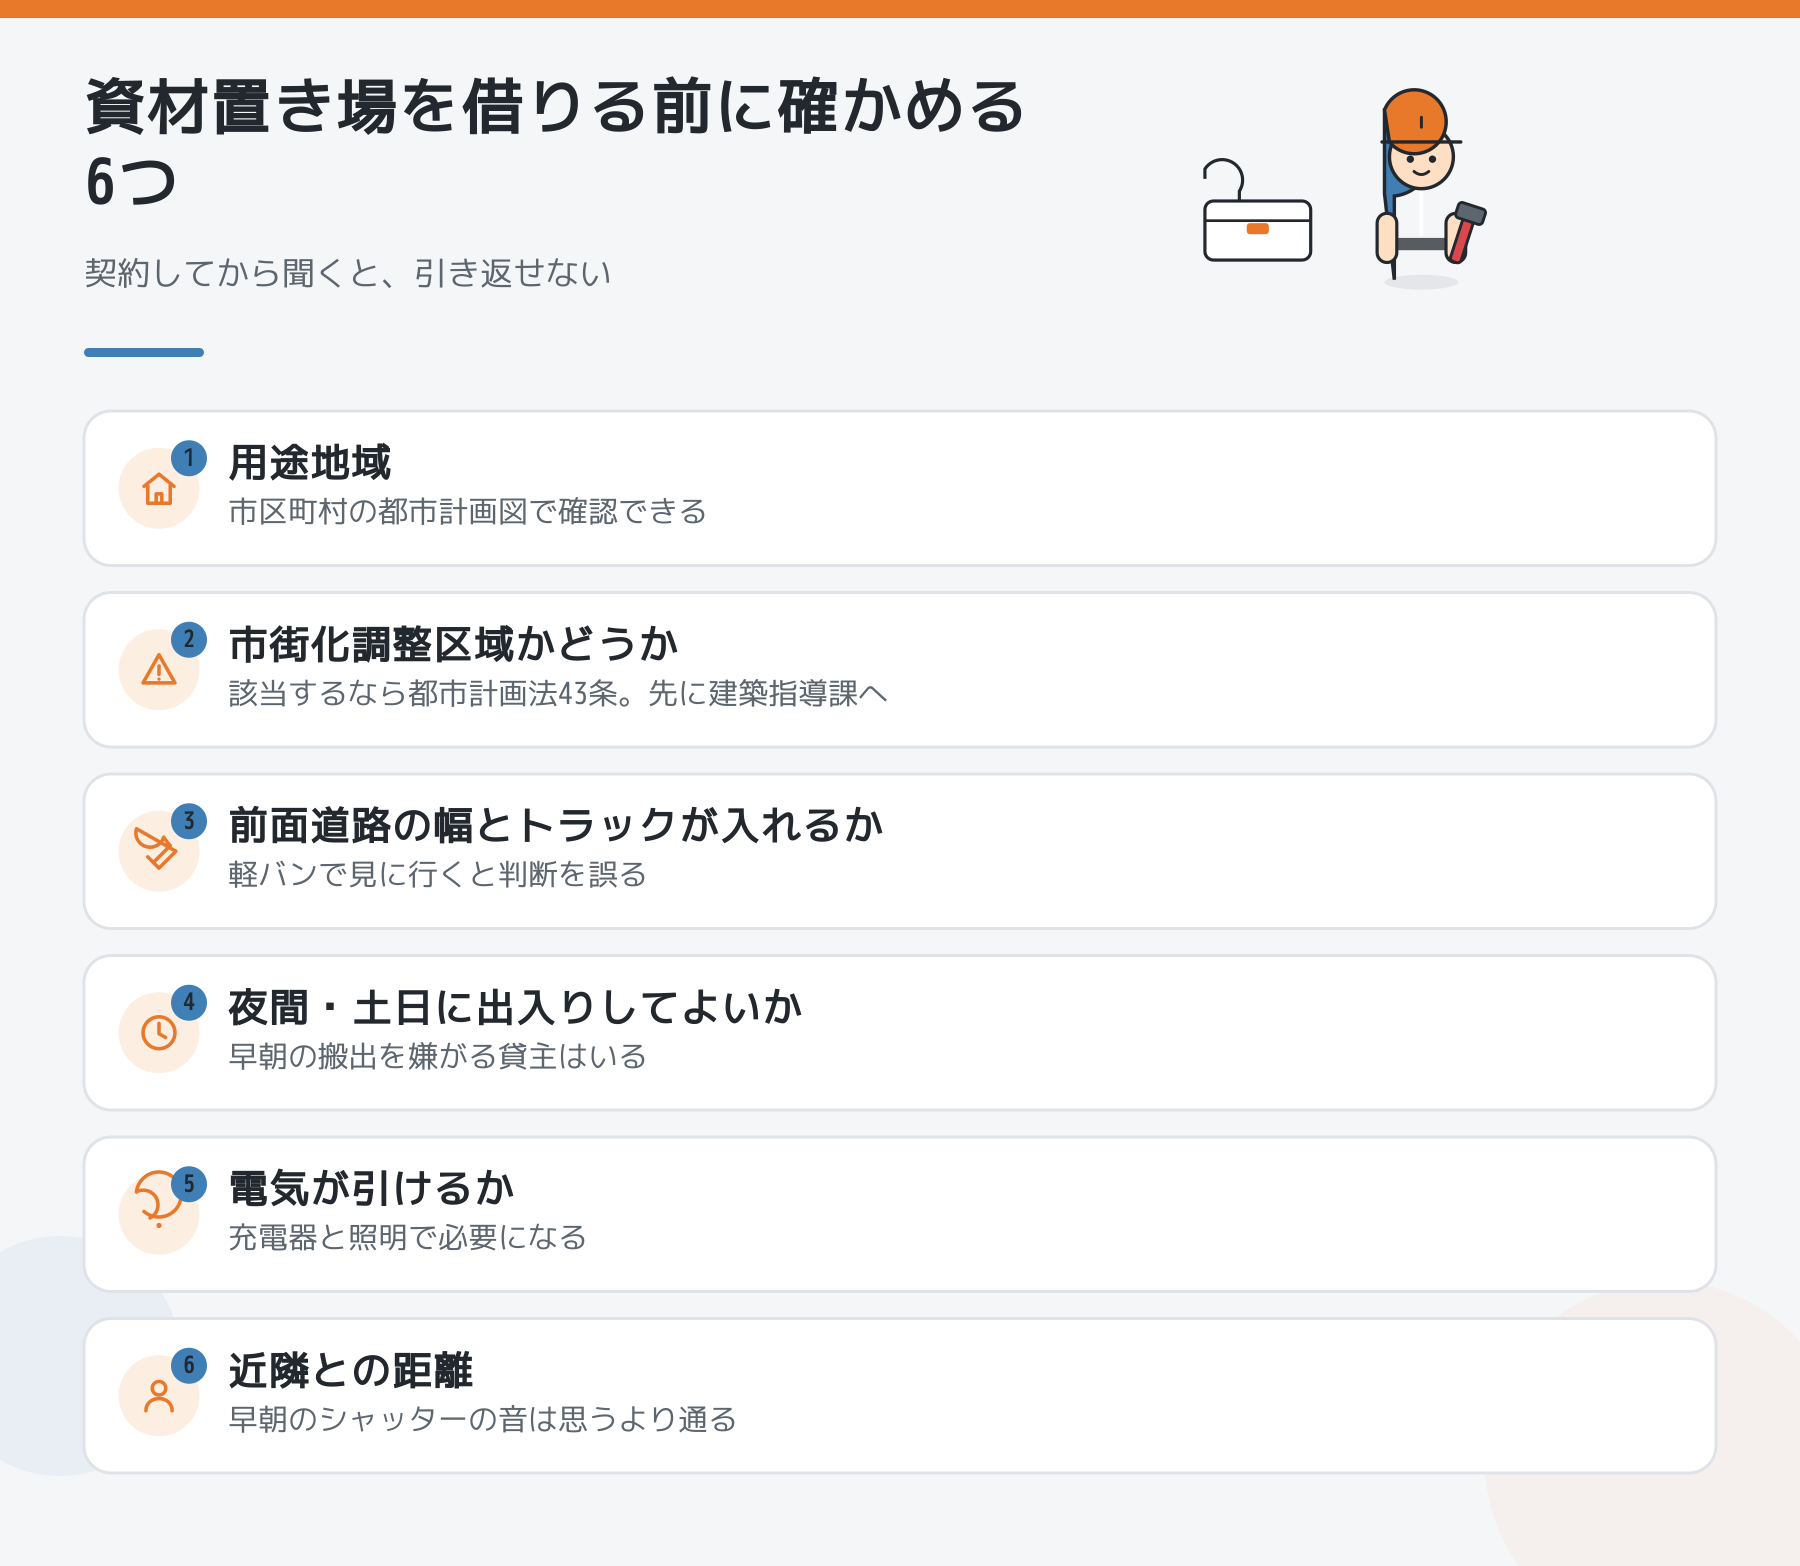Click the house icon beside 用途地域

pyautogui.click(x=159, y=489)
